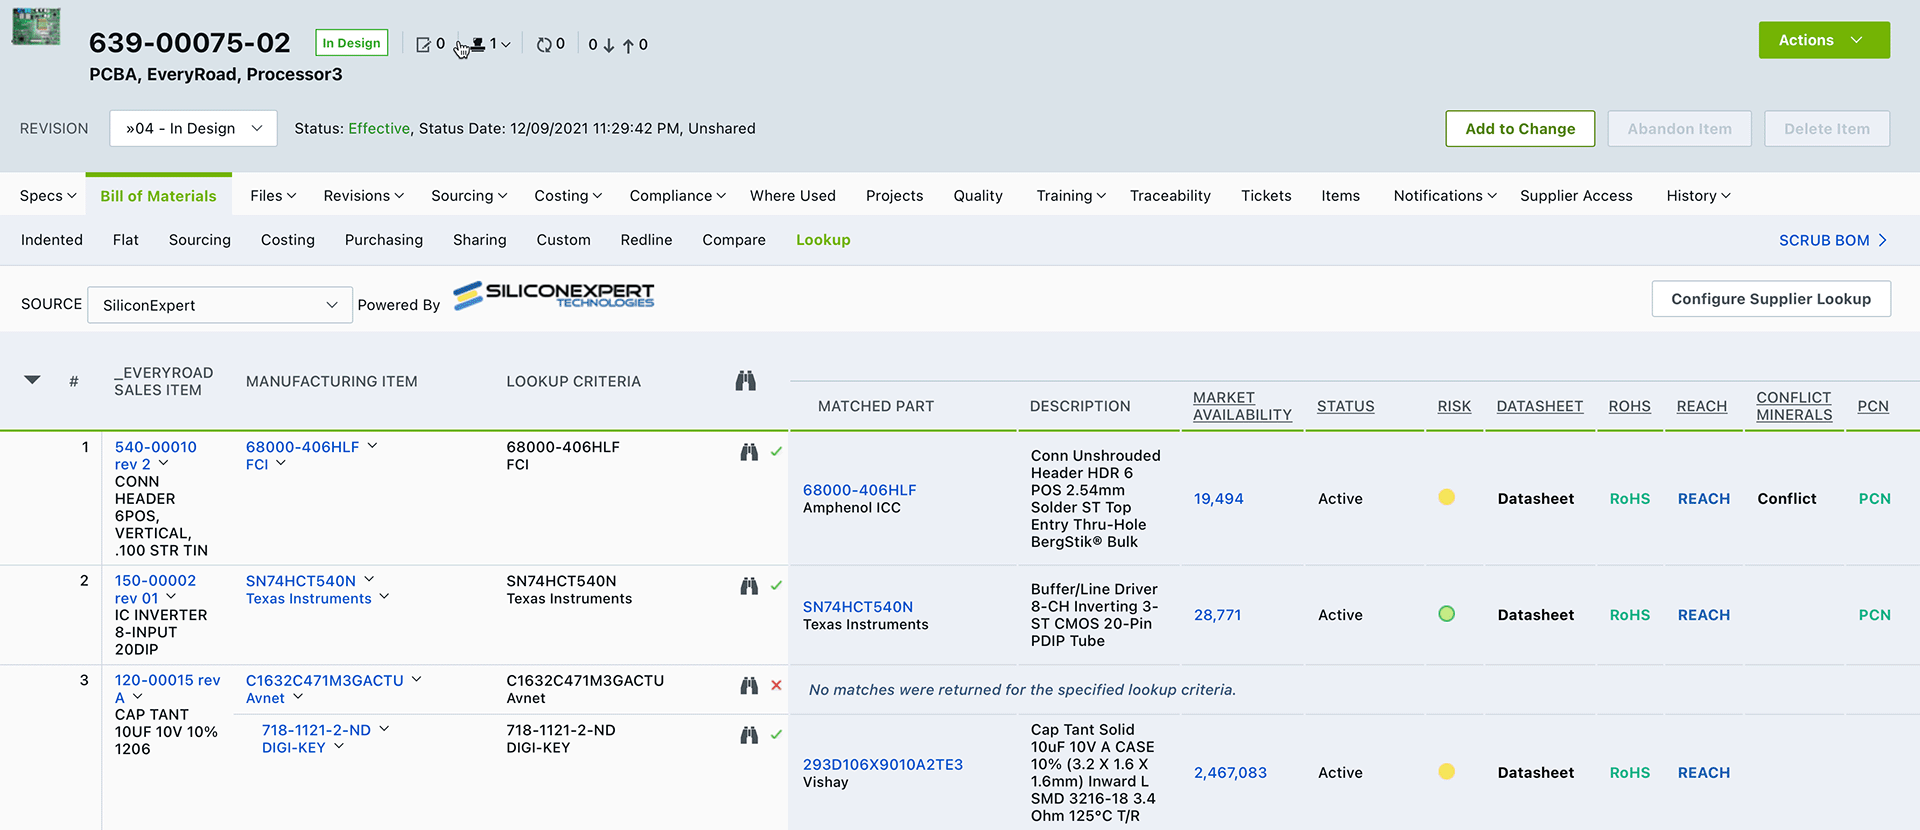Expand the chevron next to FCI manufacturer
This screenshot has width=1920, height=830.
point(281,463)
